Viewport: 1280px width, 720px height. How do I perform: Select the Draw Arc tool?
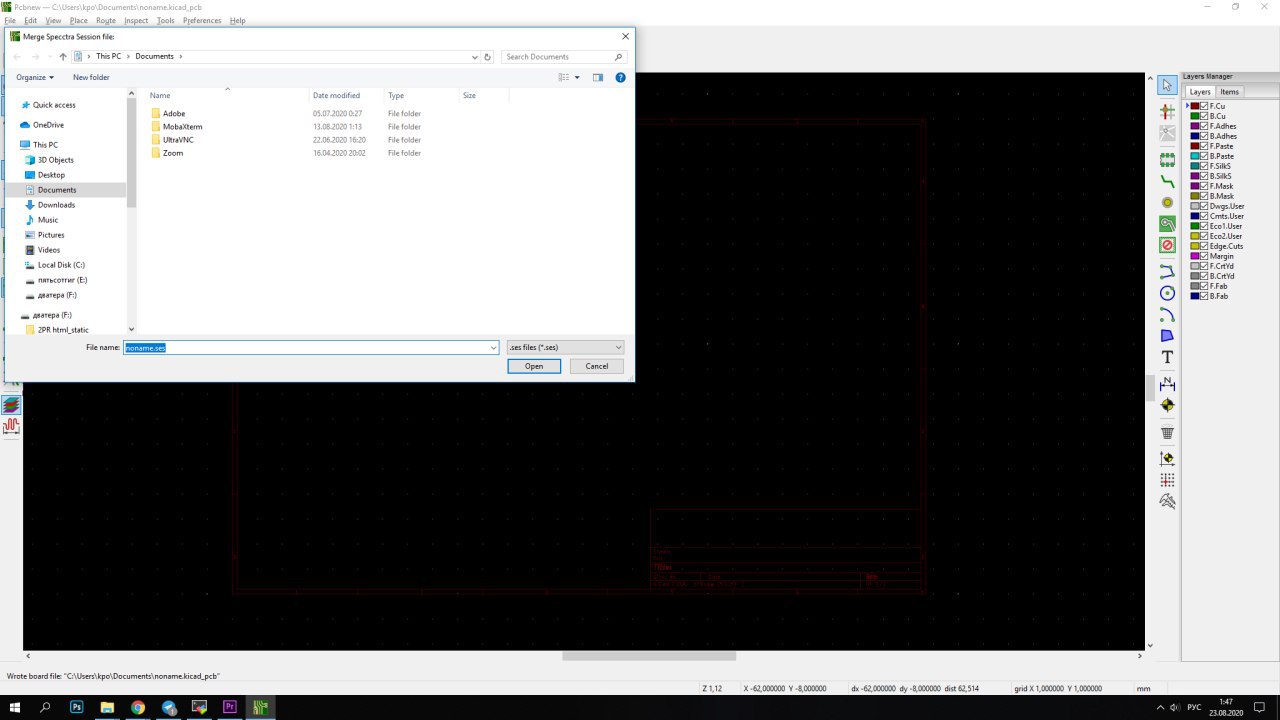coord(1167,314)
